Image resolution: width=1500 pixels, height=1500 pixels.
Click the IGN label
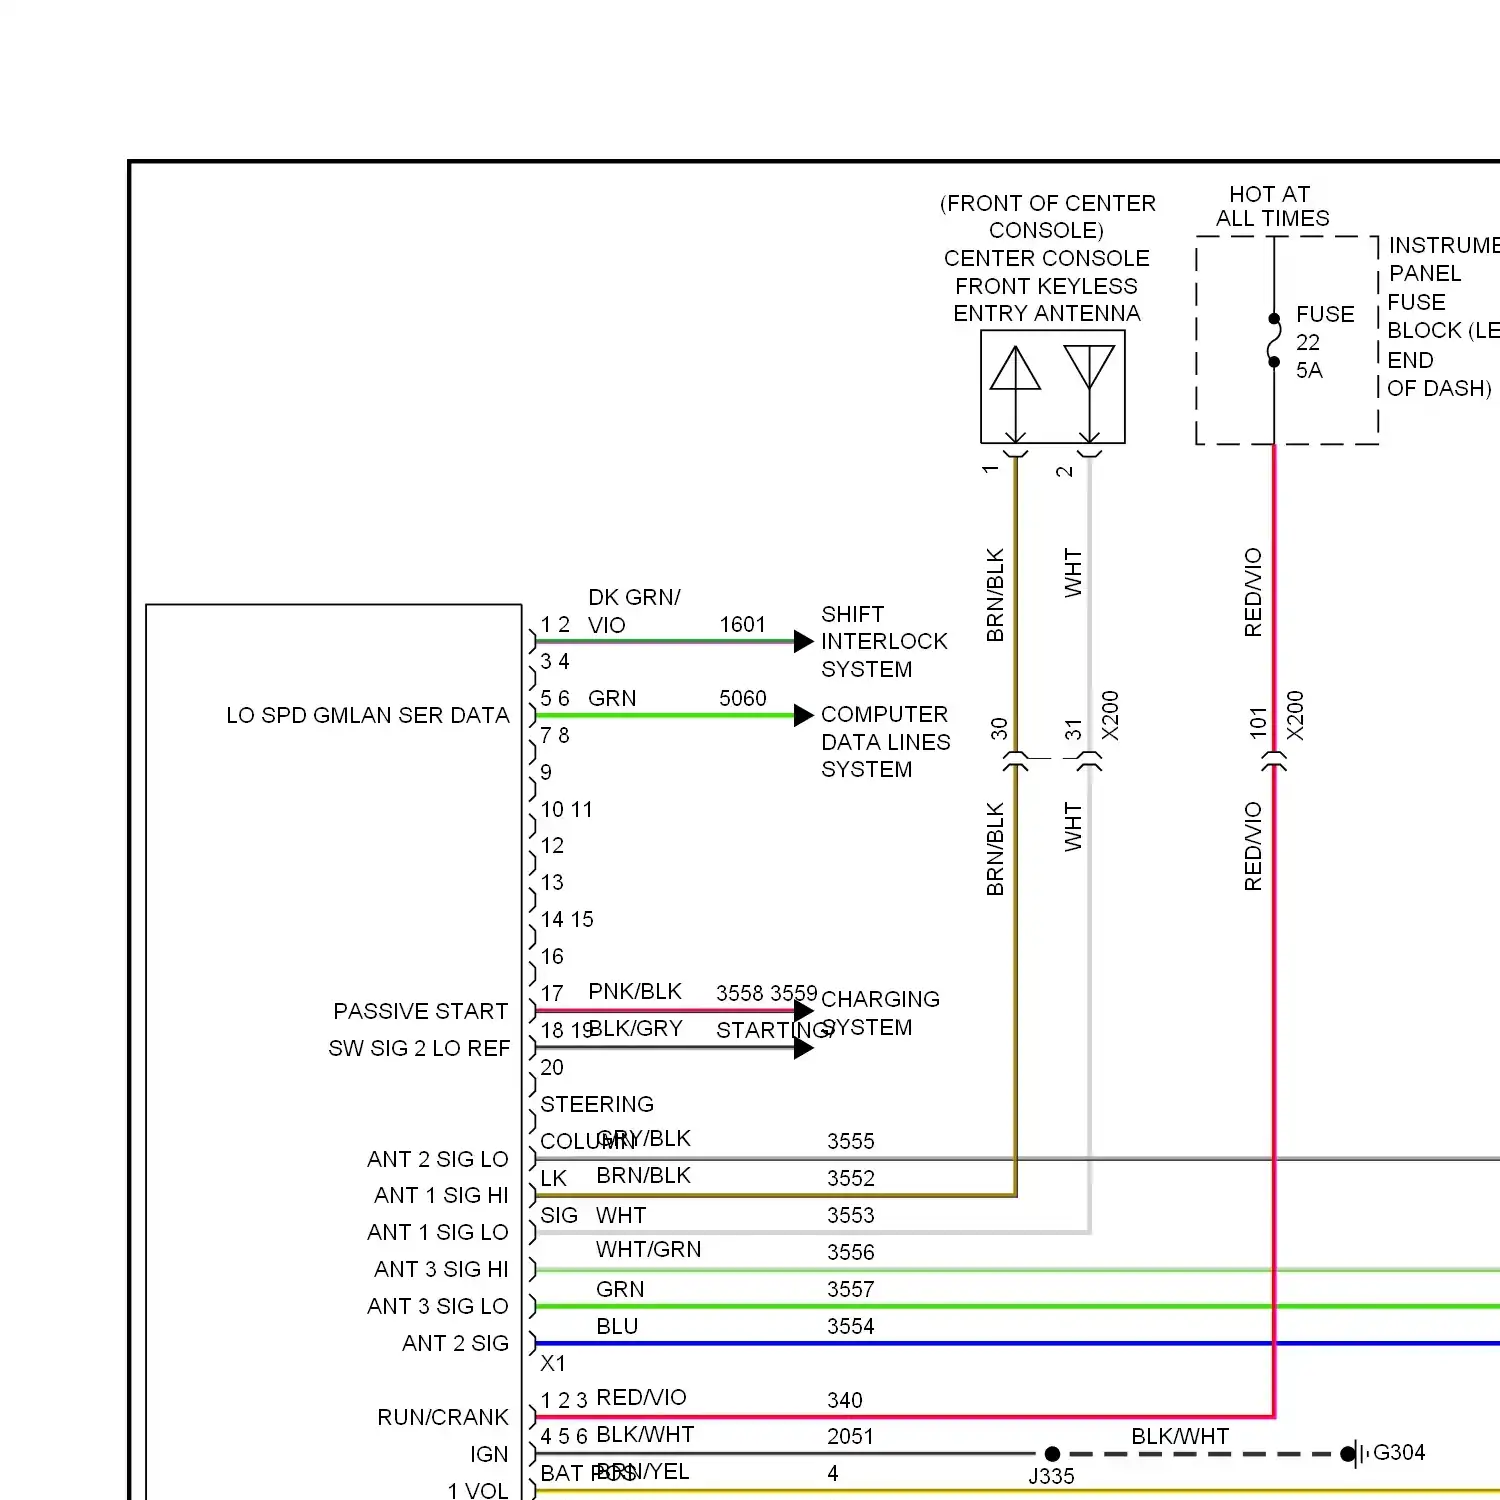pyautogui.click(x=489, y=1454)
